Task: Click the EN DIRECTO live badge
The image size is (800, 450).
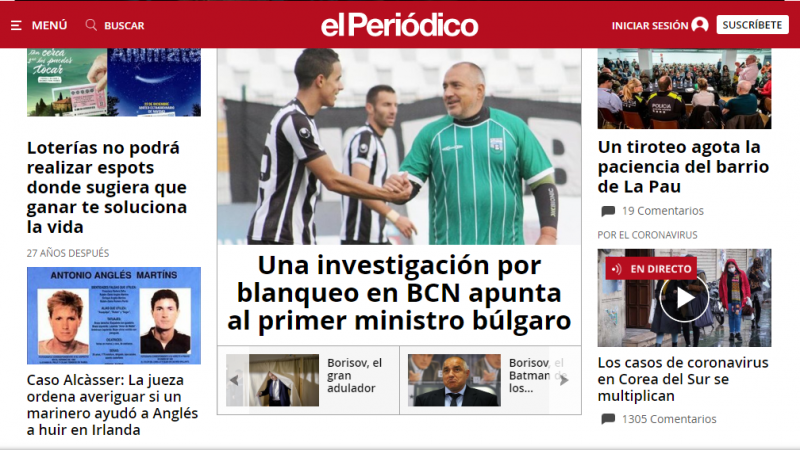Action: pyautogui.click(x=651, y=269)
